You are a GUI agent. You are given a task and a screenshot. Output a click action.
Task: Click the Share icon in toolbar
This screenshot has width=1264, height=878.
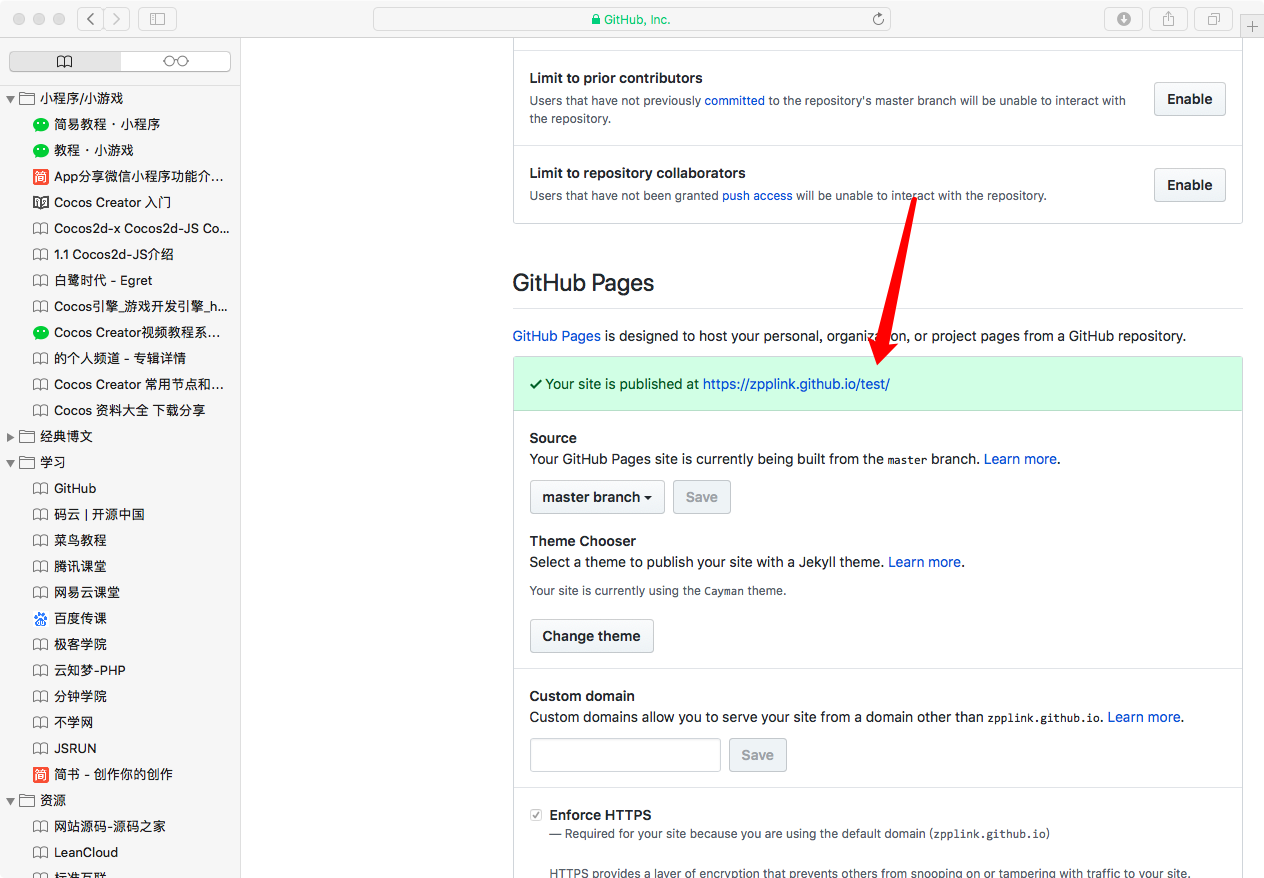point(1168,19)
